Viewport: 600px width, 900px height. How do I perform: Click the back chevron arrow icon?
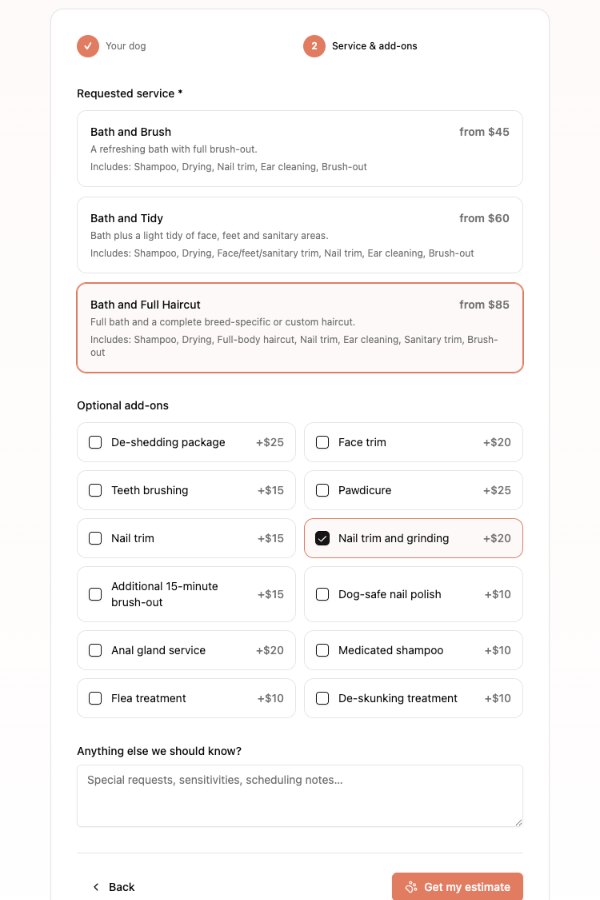[96, 887]
